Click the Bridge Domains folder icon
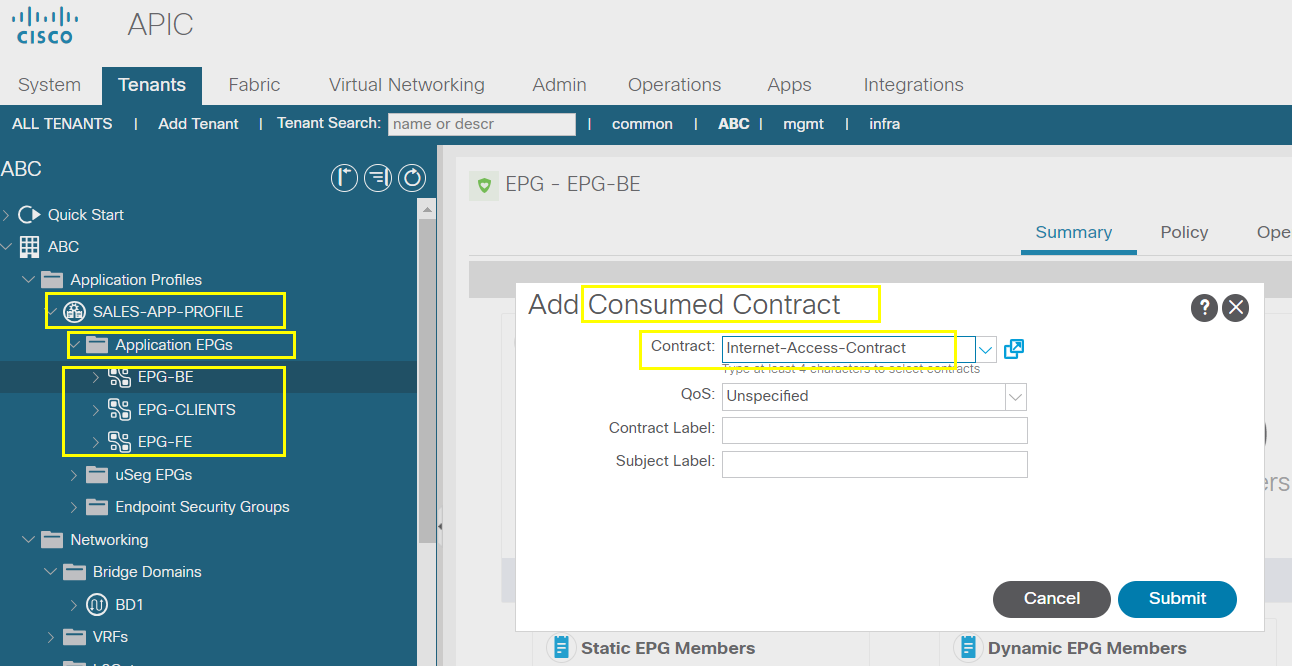This screenshot has height=666, width=1292. click(x=74, y=572)
